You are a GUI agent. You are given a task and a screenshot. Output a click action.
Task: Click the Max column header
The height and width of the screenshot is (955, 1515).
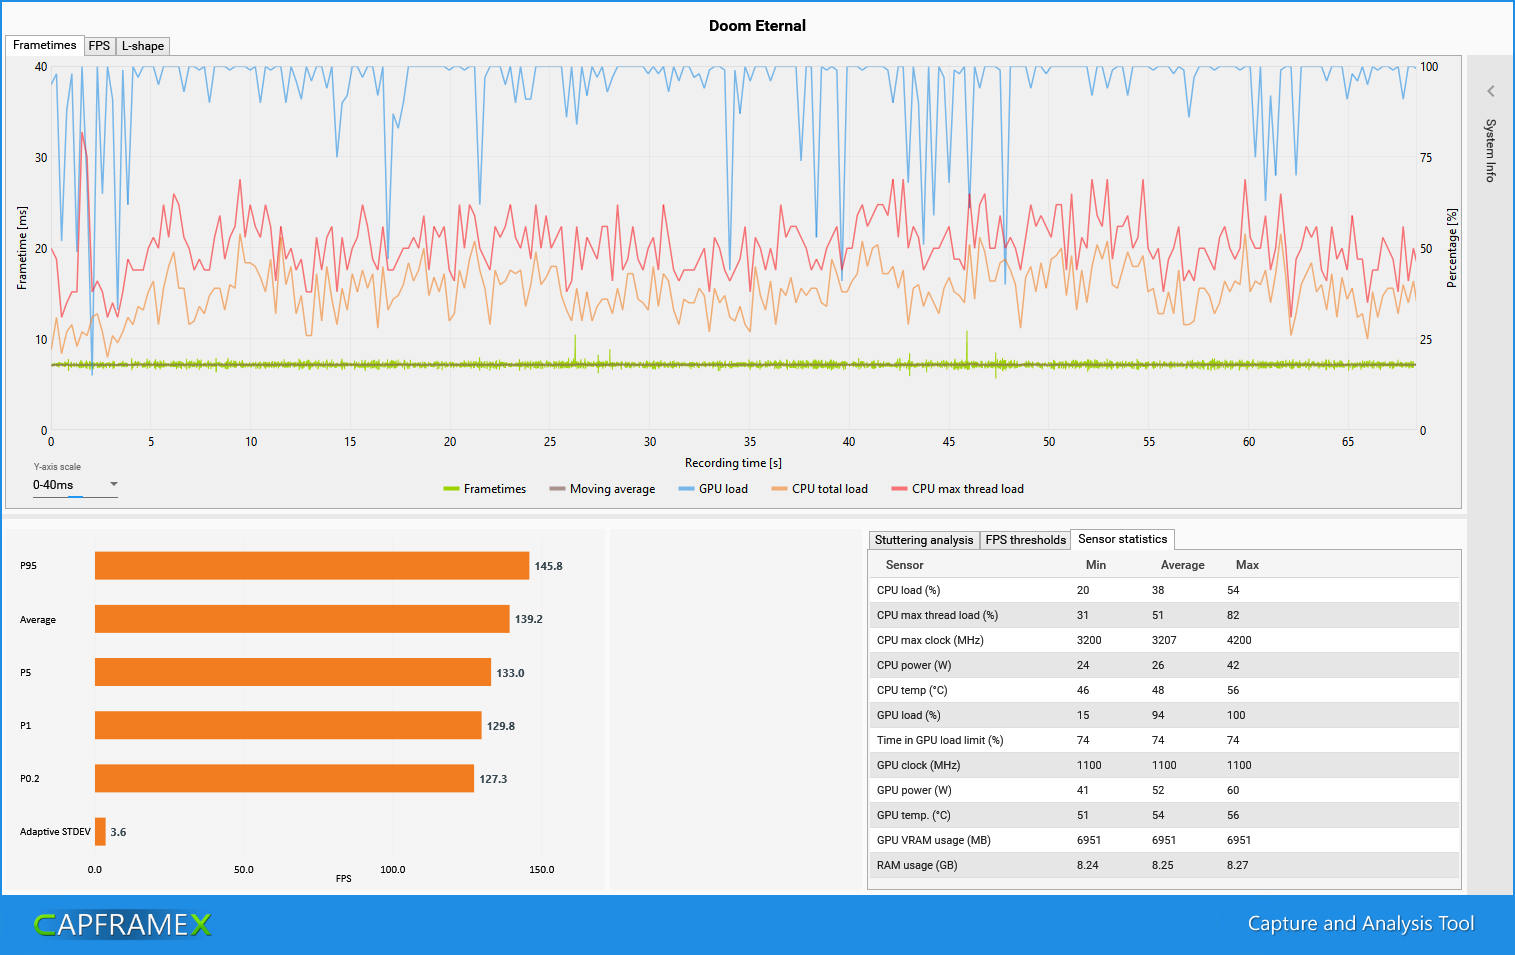click(x=1247, y=565)
